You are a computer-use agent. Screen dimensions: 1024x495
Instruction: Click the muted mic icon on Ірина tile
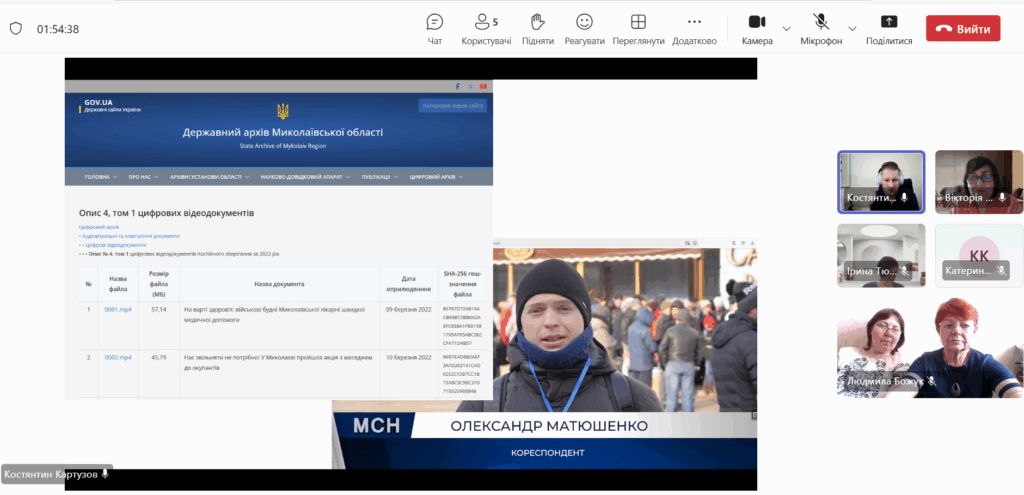pos(904,270)
